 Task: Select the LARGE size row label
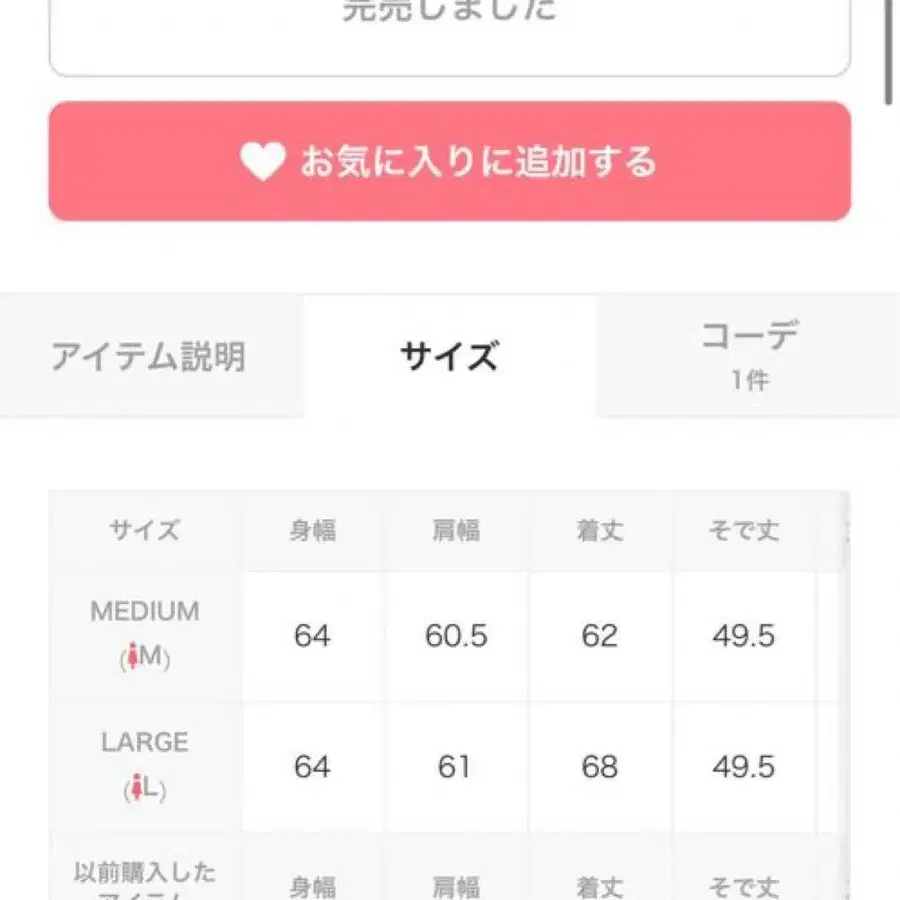(145, 743)
